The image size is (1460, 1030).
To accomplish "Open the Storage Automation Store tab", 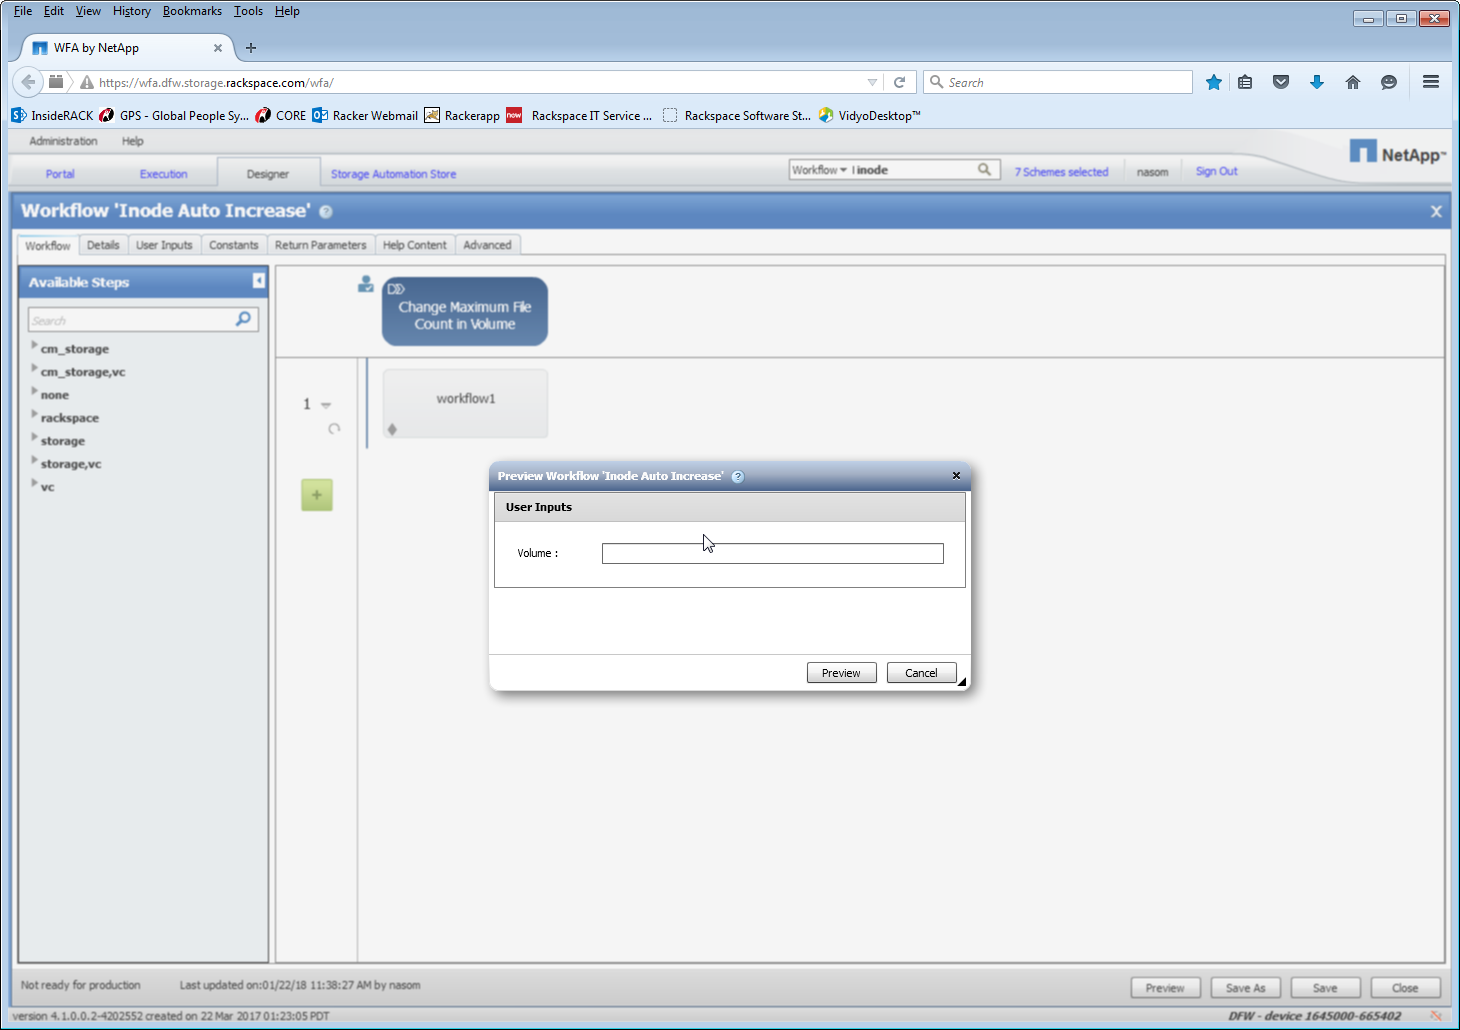I will (393, 174).
